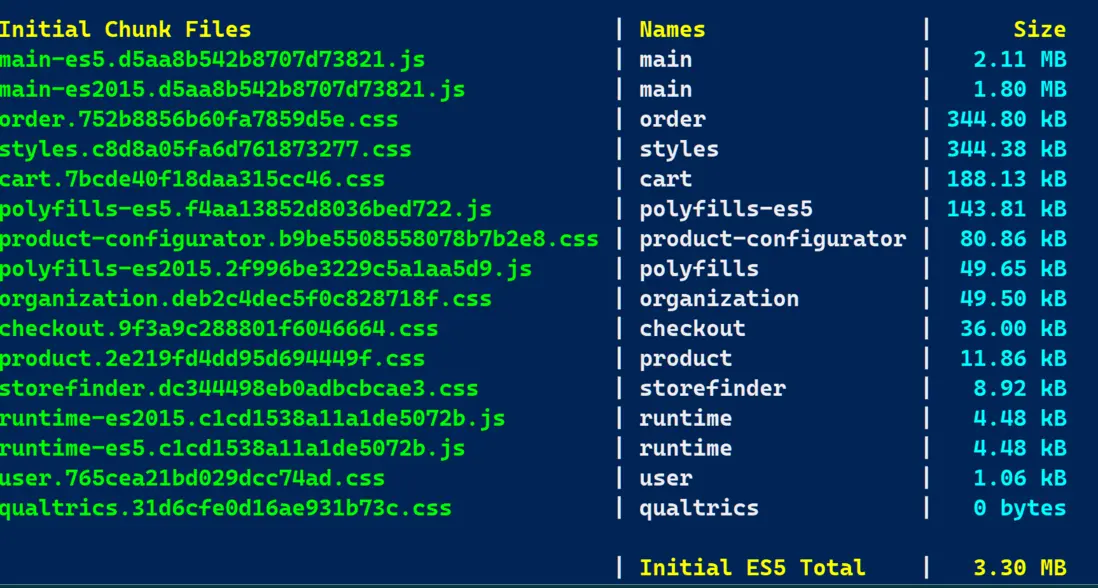This screenshot has width=1098, height=588.
Task: Click the order.752b8856b60fa7859d5e.css filename
Action: pos(199,120)
